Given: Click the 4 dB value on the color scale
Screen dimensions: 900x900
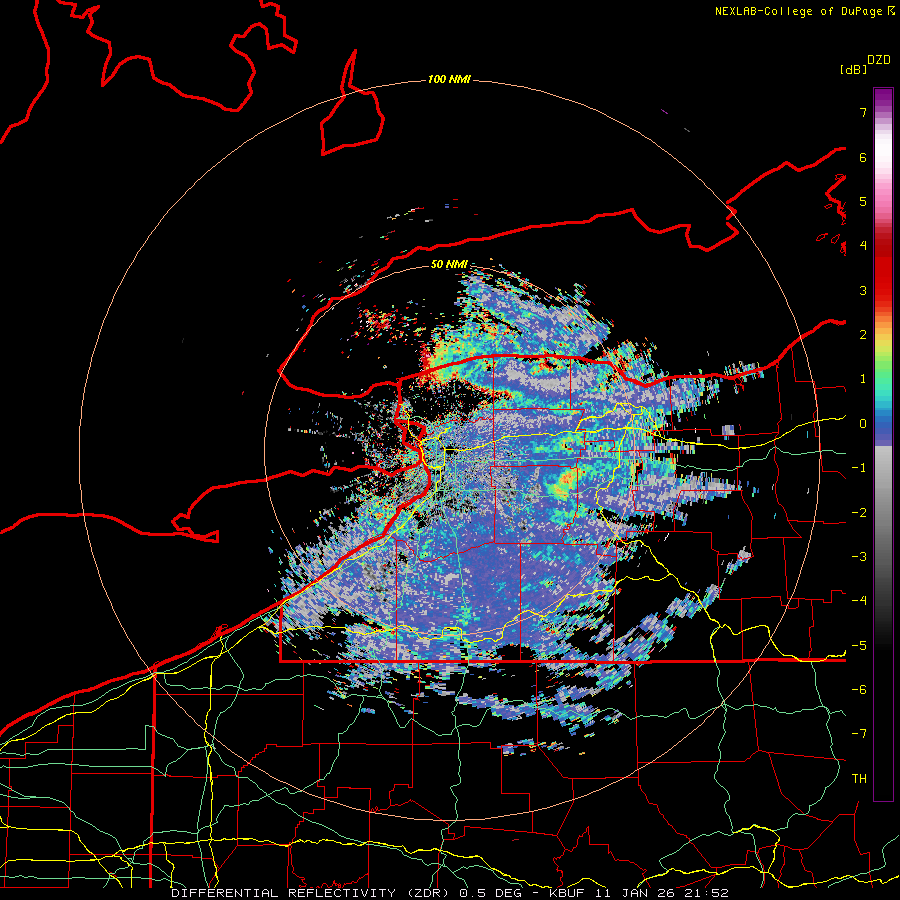Looking at the screenshot, I should coord(863,246).
